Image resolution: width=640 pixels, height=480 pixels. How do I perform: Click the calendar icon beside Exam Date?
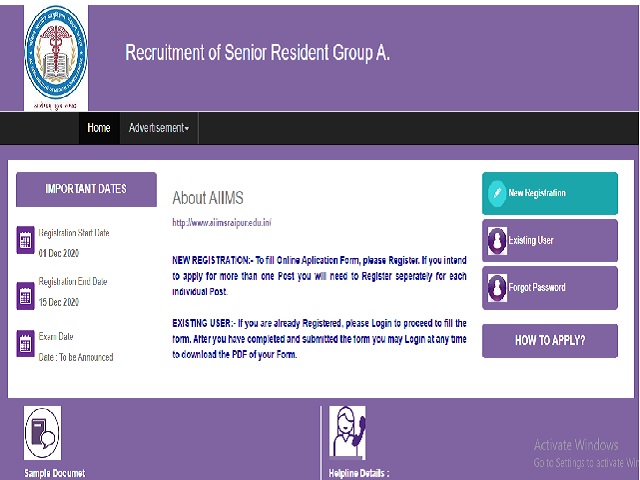(x=25, y=343)
